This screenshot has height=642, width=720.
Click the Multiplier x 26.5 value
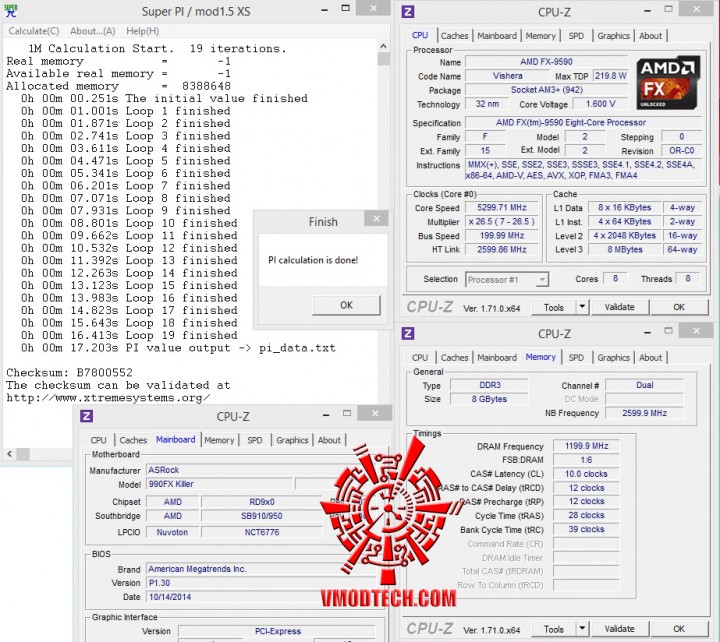(x=502, y=221)
